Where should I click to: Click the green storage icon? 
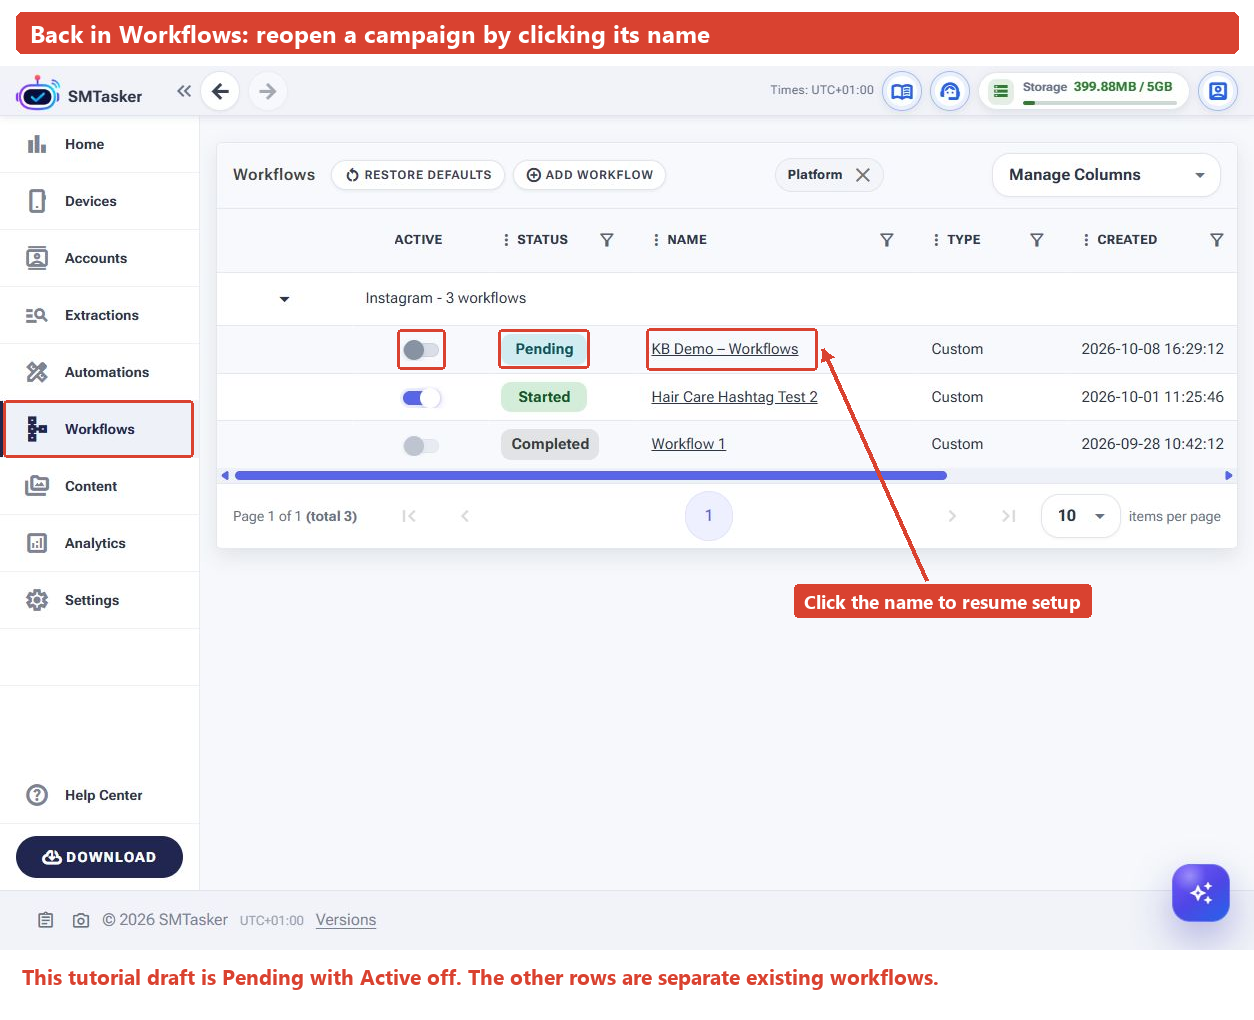1000,91
